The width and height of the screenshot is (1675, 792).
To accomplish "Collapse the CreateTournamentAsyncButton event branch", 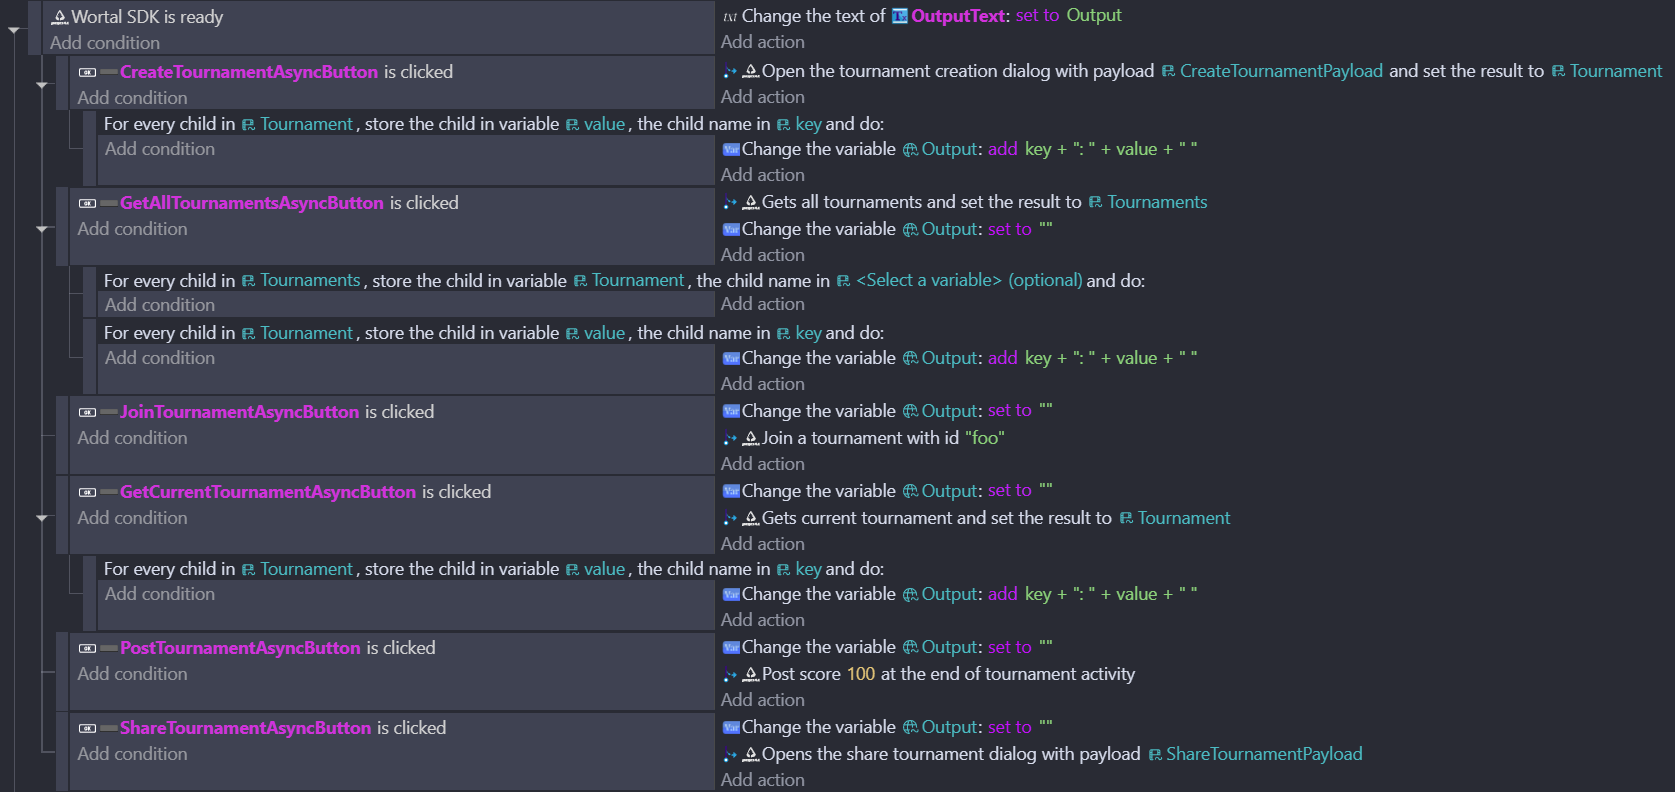I will click(x=43, y=85).
